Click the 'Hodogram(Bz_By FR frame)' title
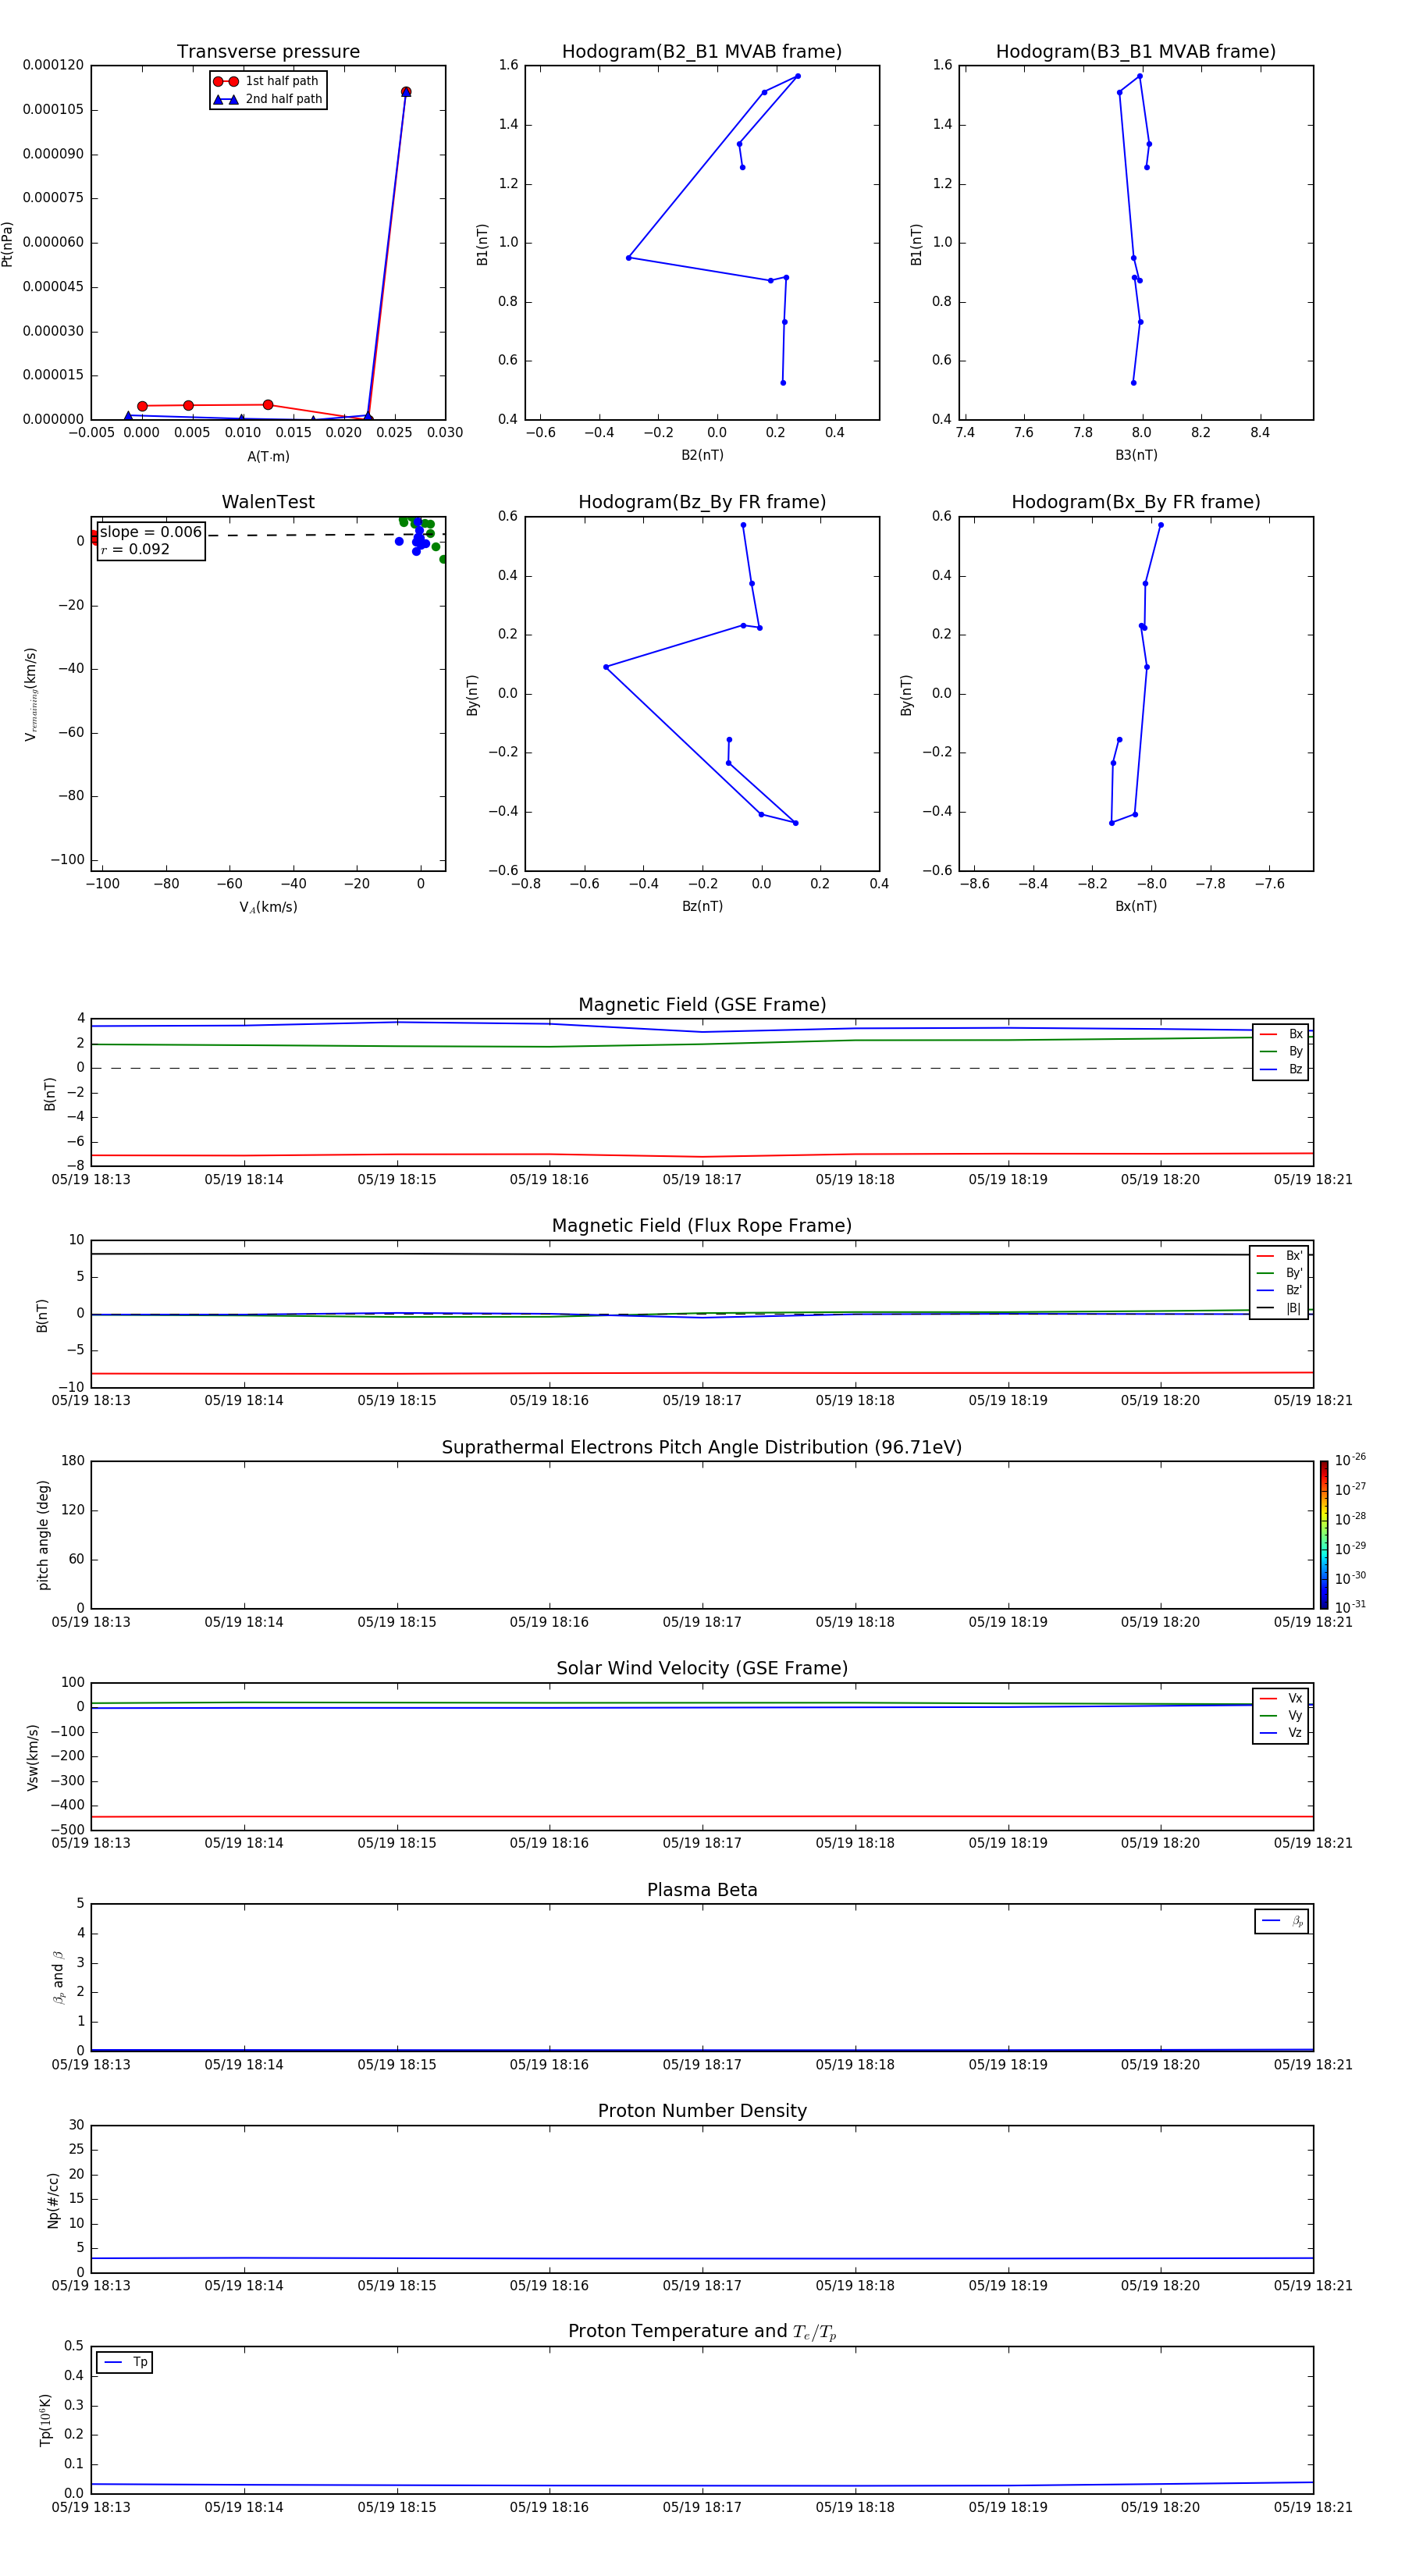The width and height of the screenshot is (1405, 2576). tap(702, 502)
